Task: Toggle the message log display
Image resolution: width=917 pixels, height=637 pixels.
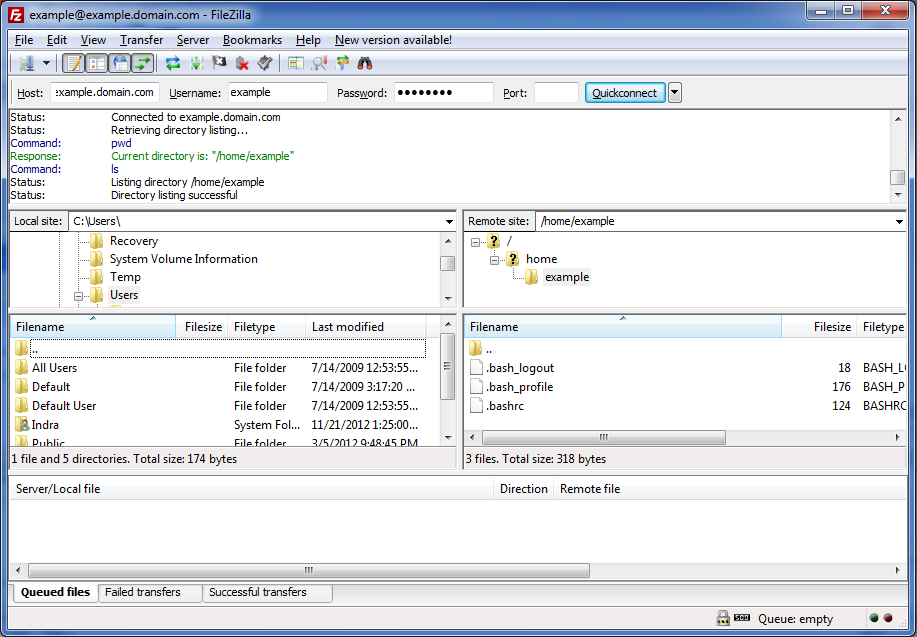Action: [x=73, y=63]
